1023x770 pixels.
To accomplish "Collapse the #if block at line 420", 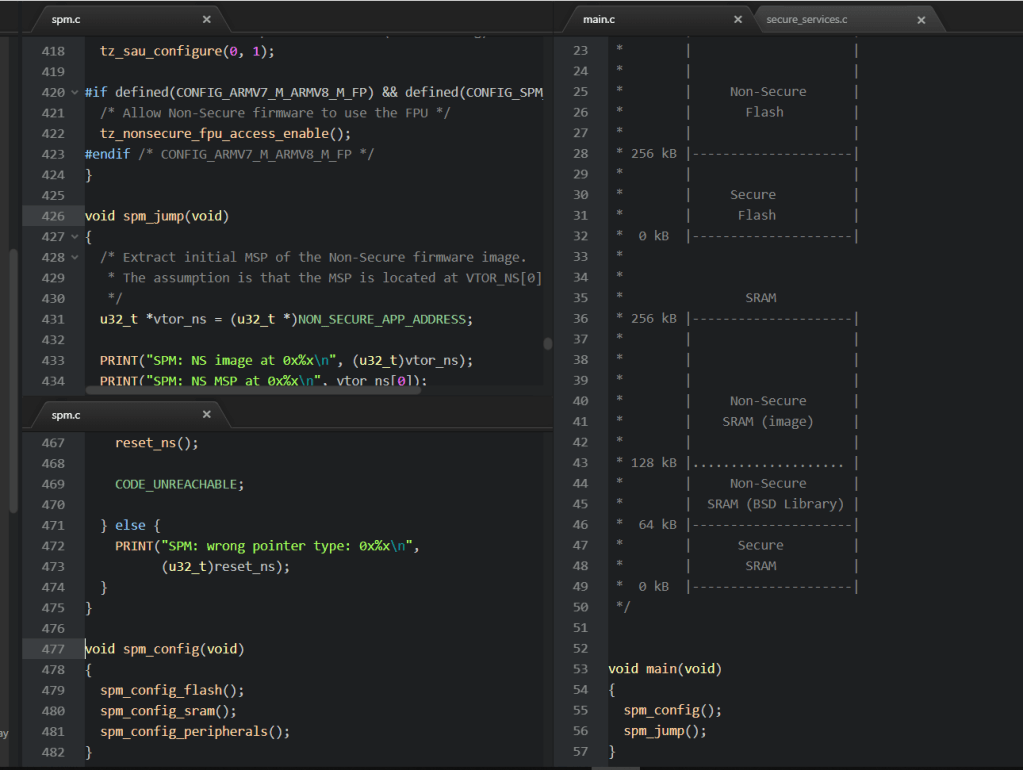I will coord(75,92).
